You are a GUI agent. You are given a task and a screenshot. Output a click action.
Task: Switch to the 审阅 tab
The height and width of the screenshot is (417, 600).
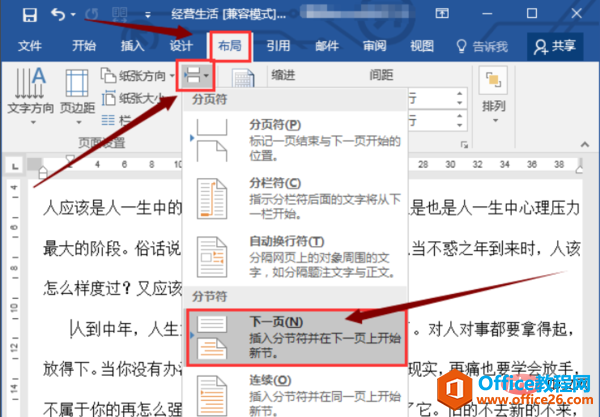point(375,46)
